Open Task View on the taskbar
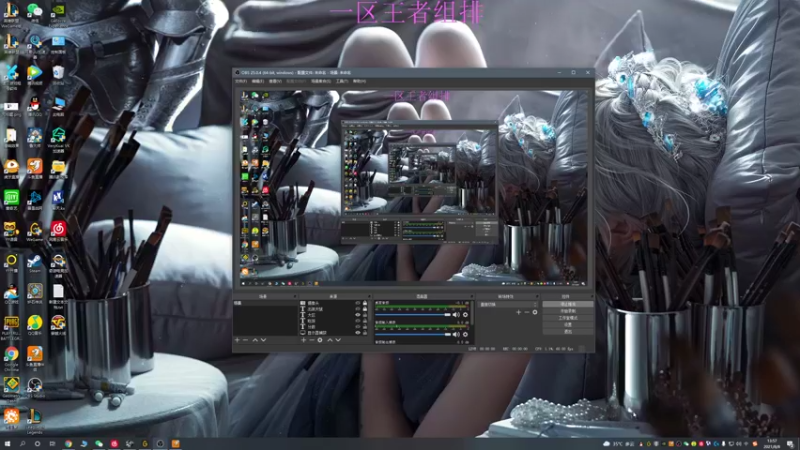The height and width of the screenshot is (450, 800). tap(52, 444)
